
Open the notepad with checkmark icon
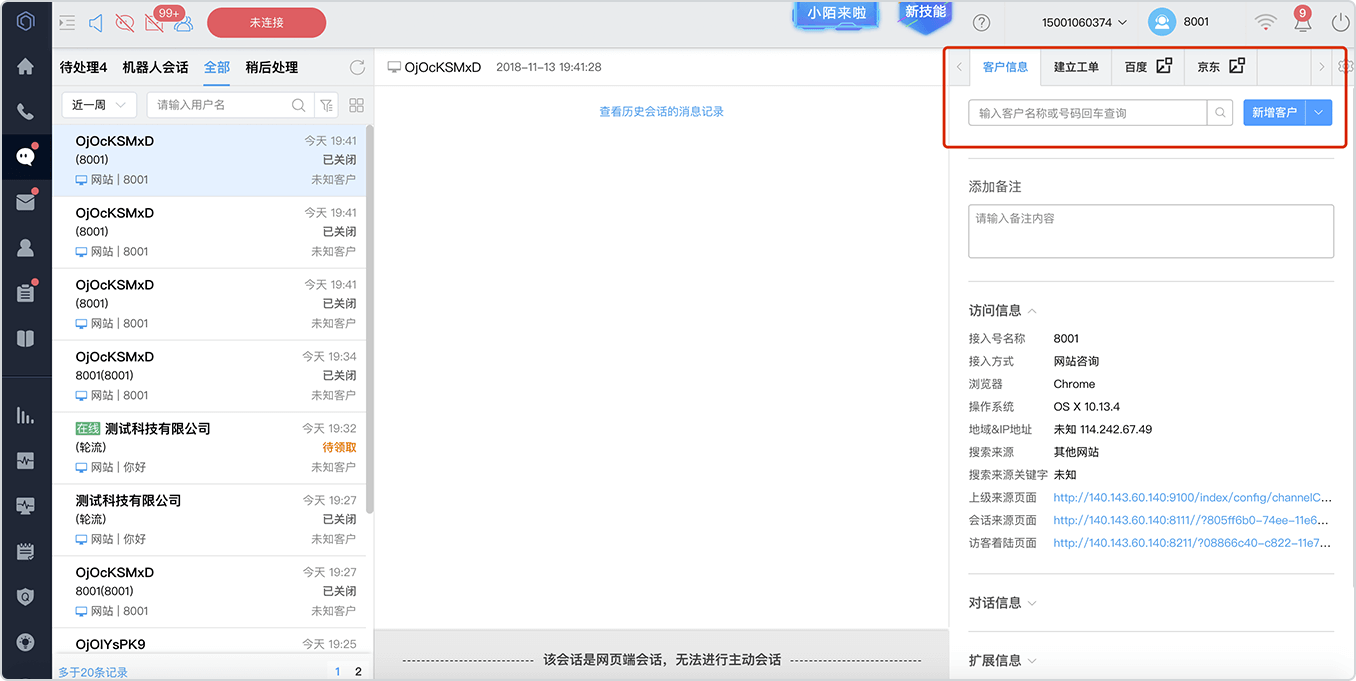25,551
